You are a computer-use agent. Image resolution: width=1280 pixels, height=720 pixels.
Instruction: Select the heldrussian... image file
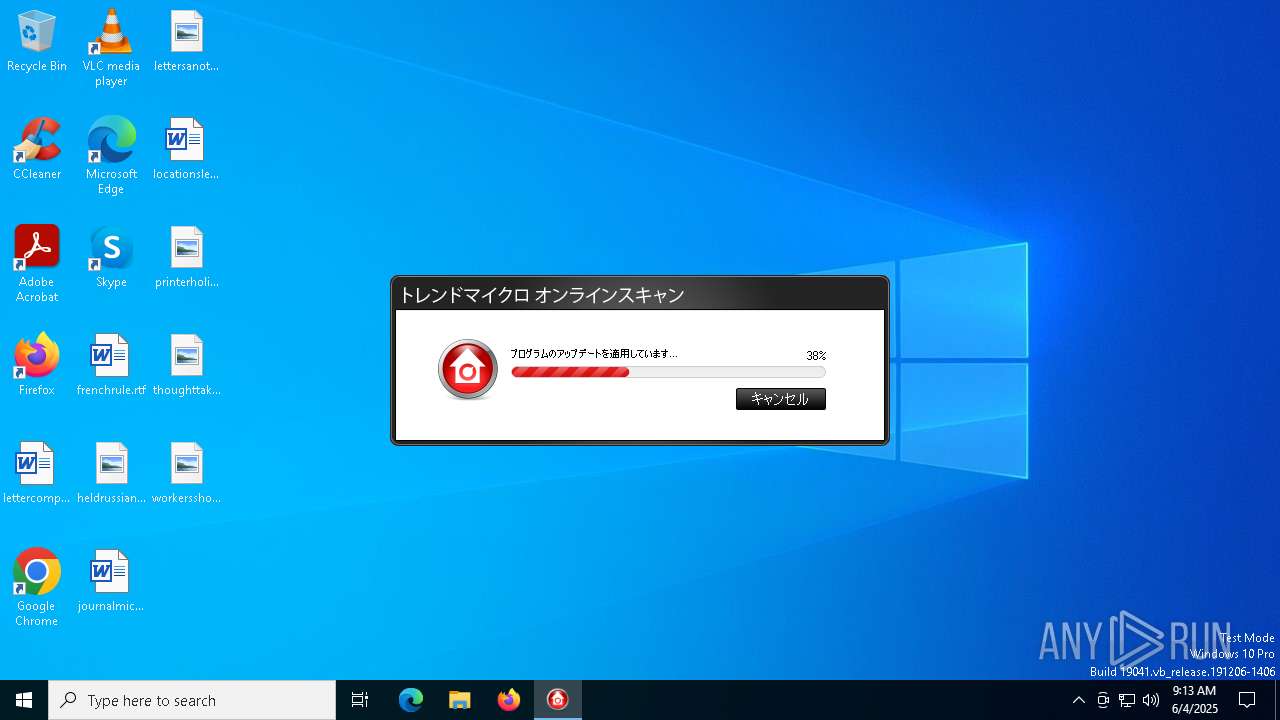pos(111,473)
